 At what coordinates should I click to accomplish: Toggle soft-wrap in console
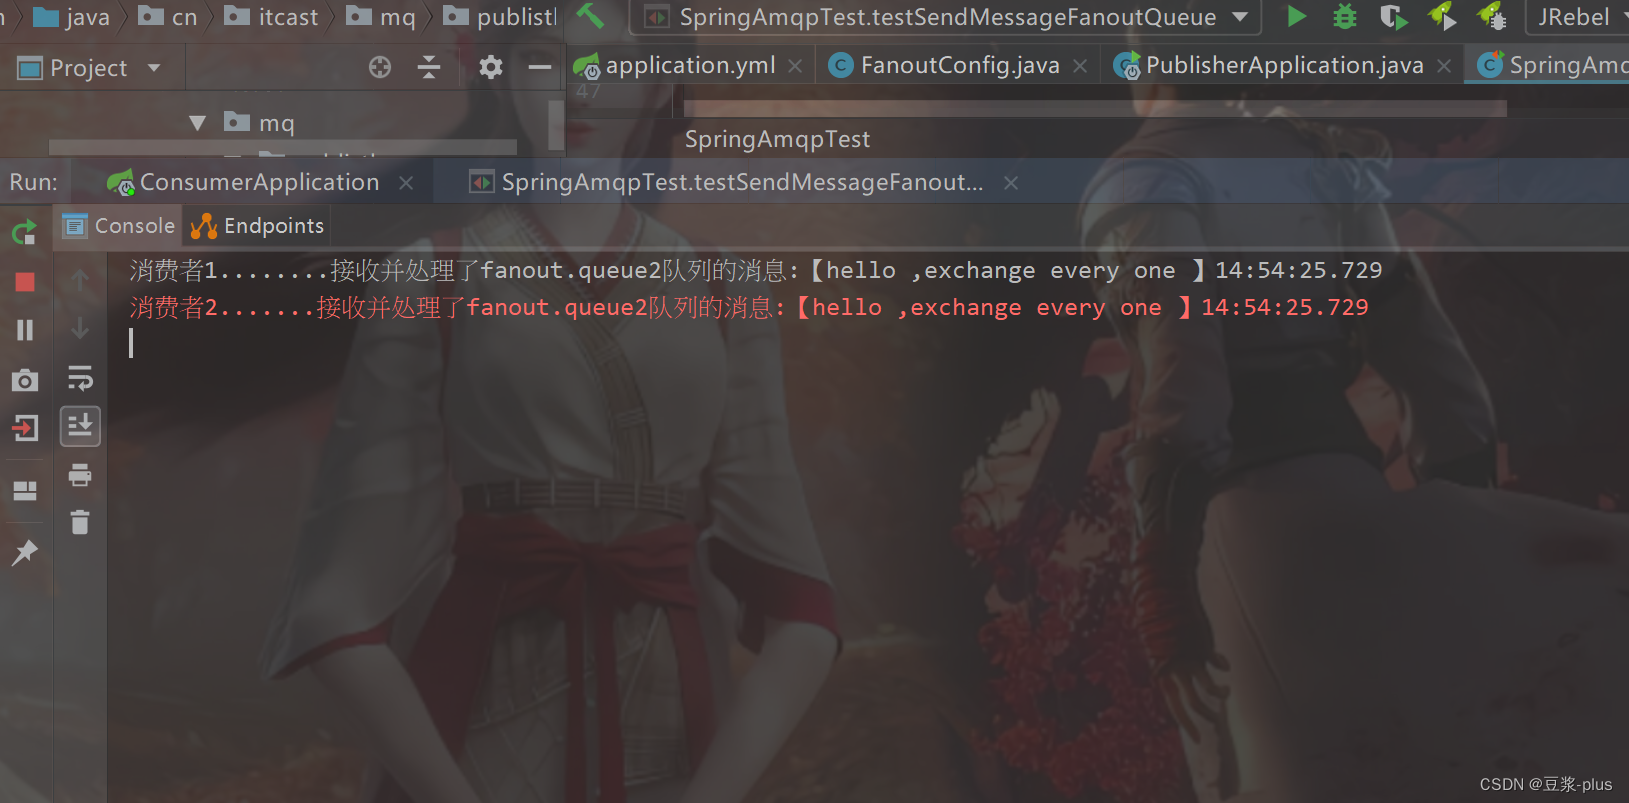[80, 378]
